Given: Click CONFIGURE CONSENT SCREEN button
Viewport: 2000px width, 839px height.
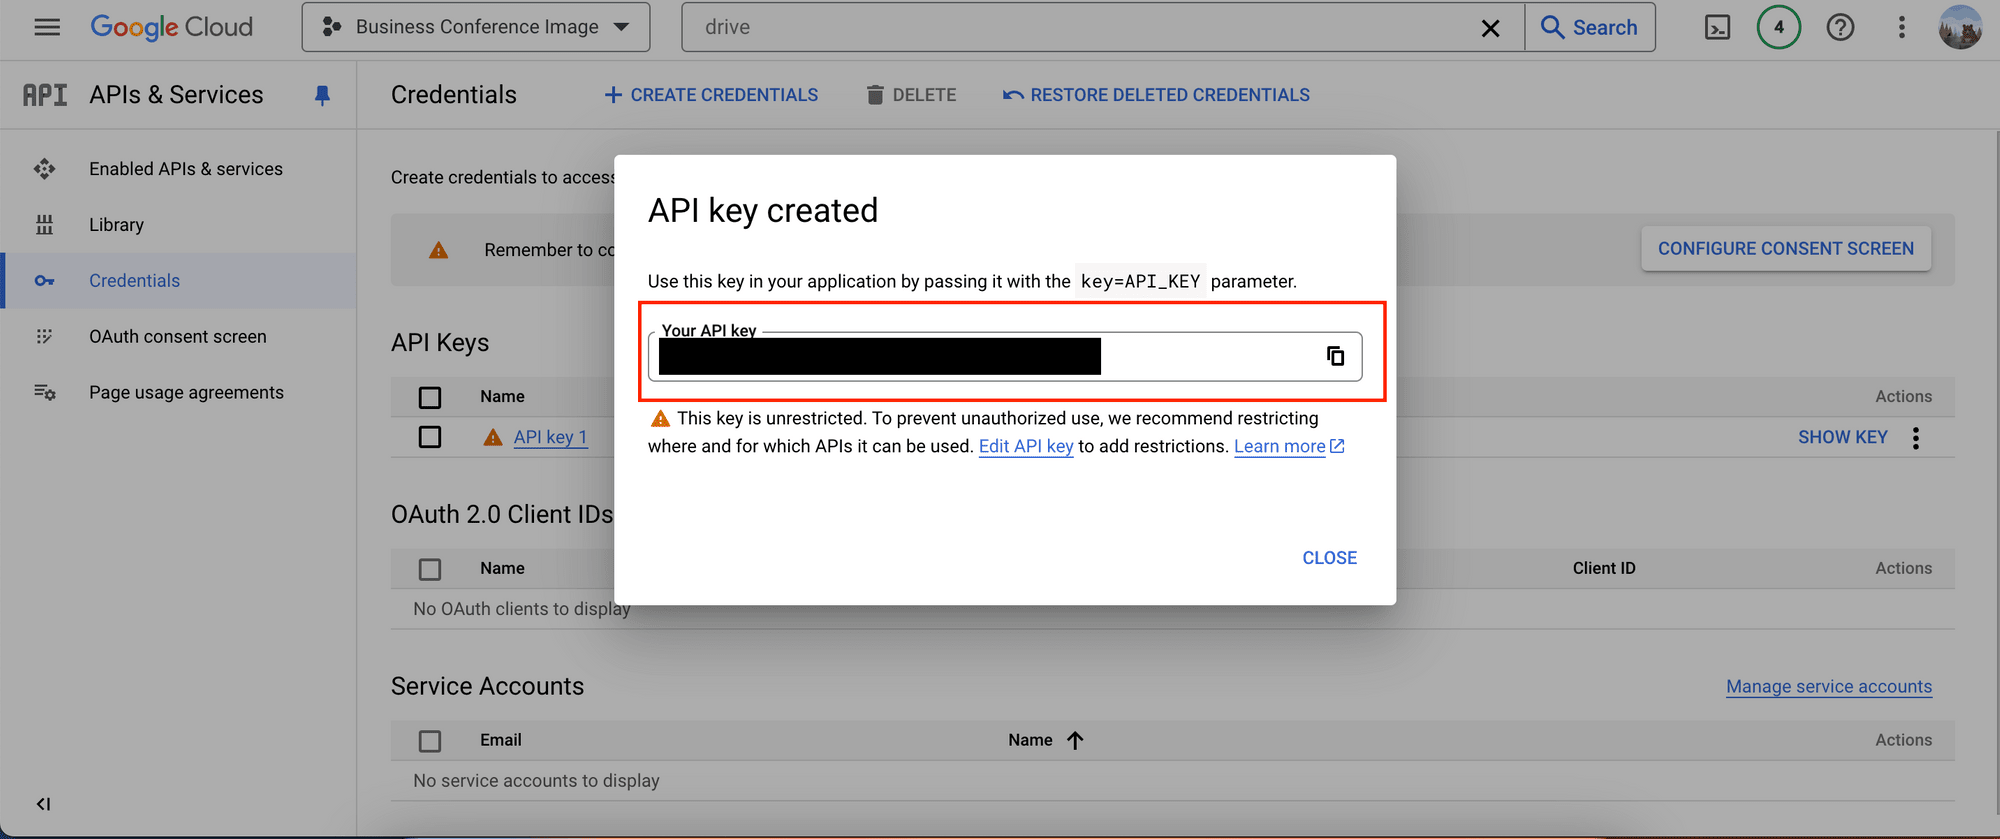Looking at the screenshot, I should [x=1786, y=249].
